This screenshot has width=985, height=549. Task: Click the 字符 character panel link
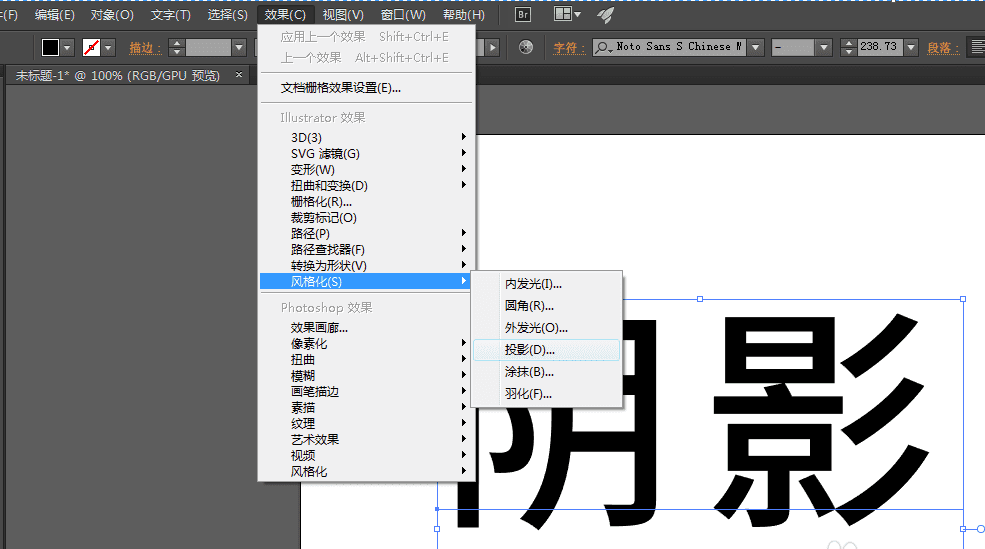[566, 47]
